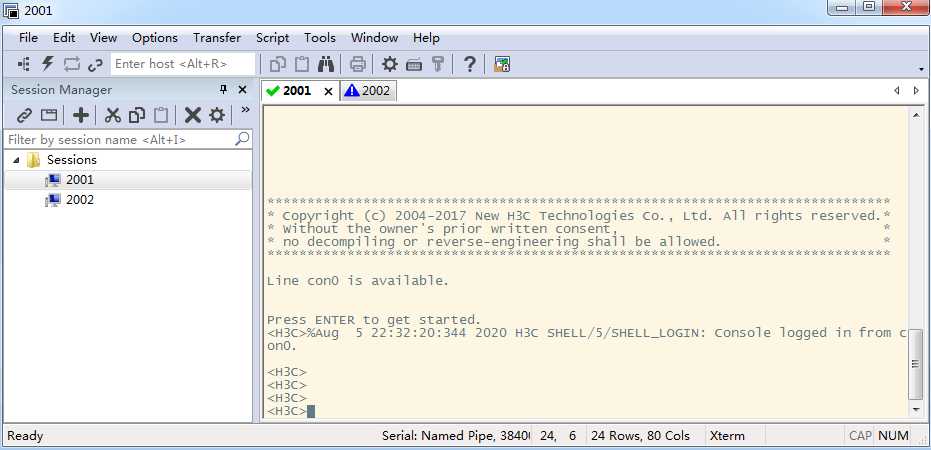The image size is (931, 450).
Task: Select session 2001 in the tree
Action: [80, 180]
